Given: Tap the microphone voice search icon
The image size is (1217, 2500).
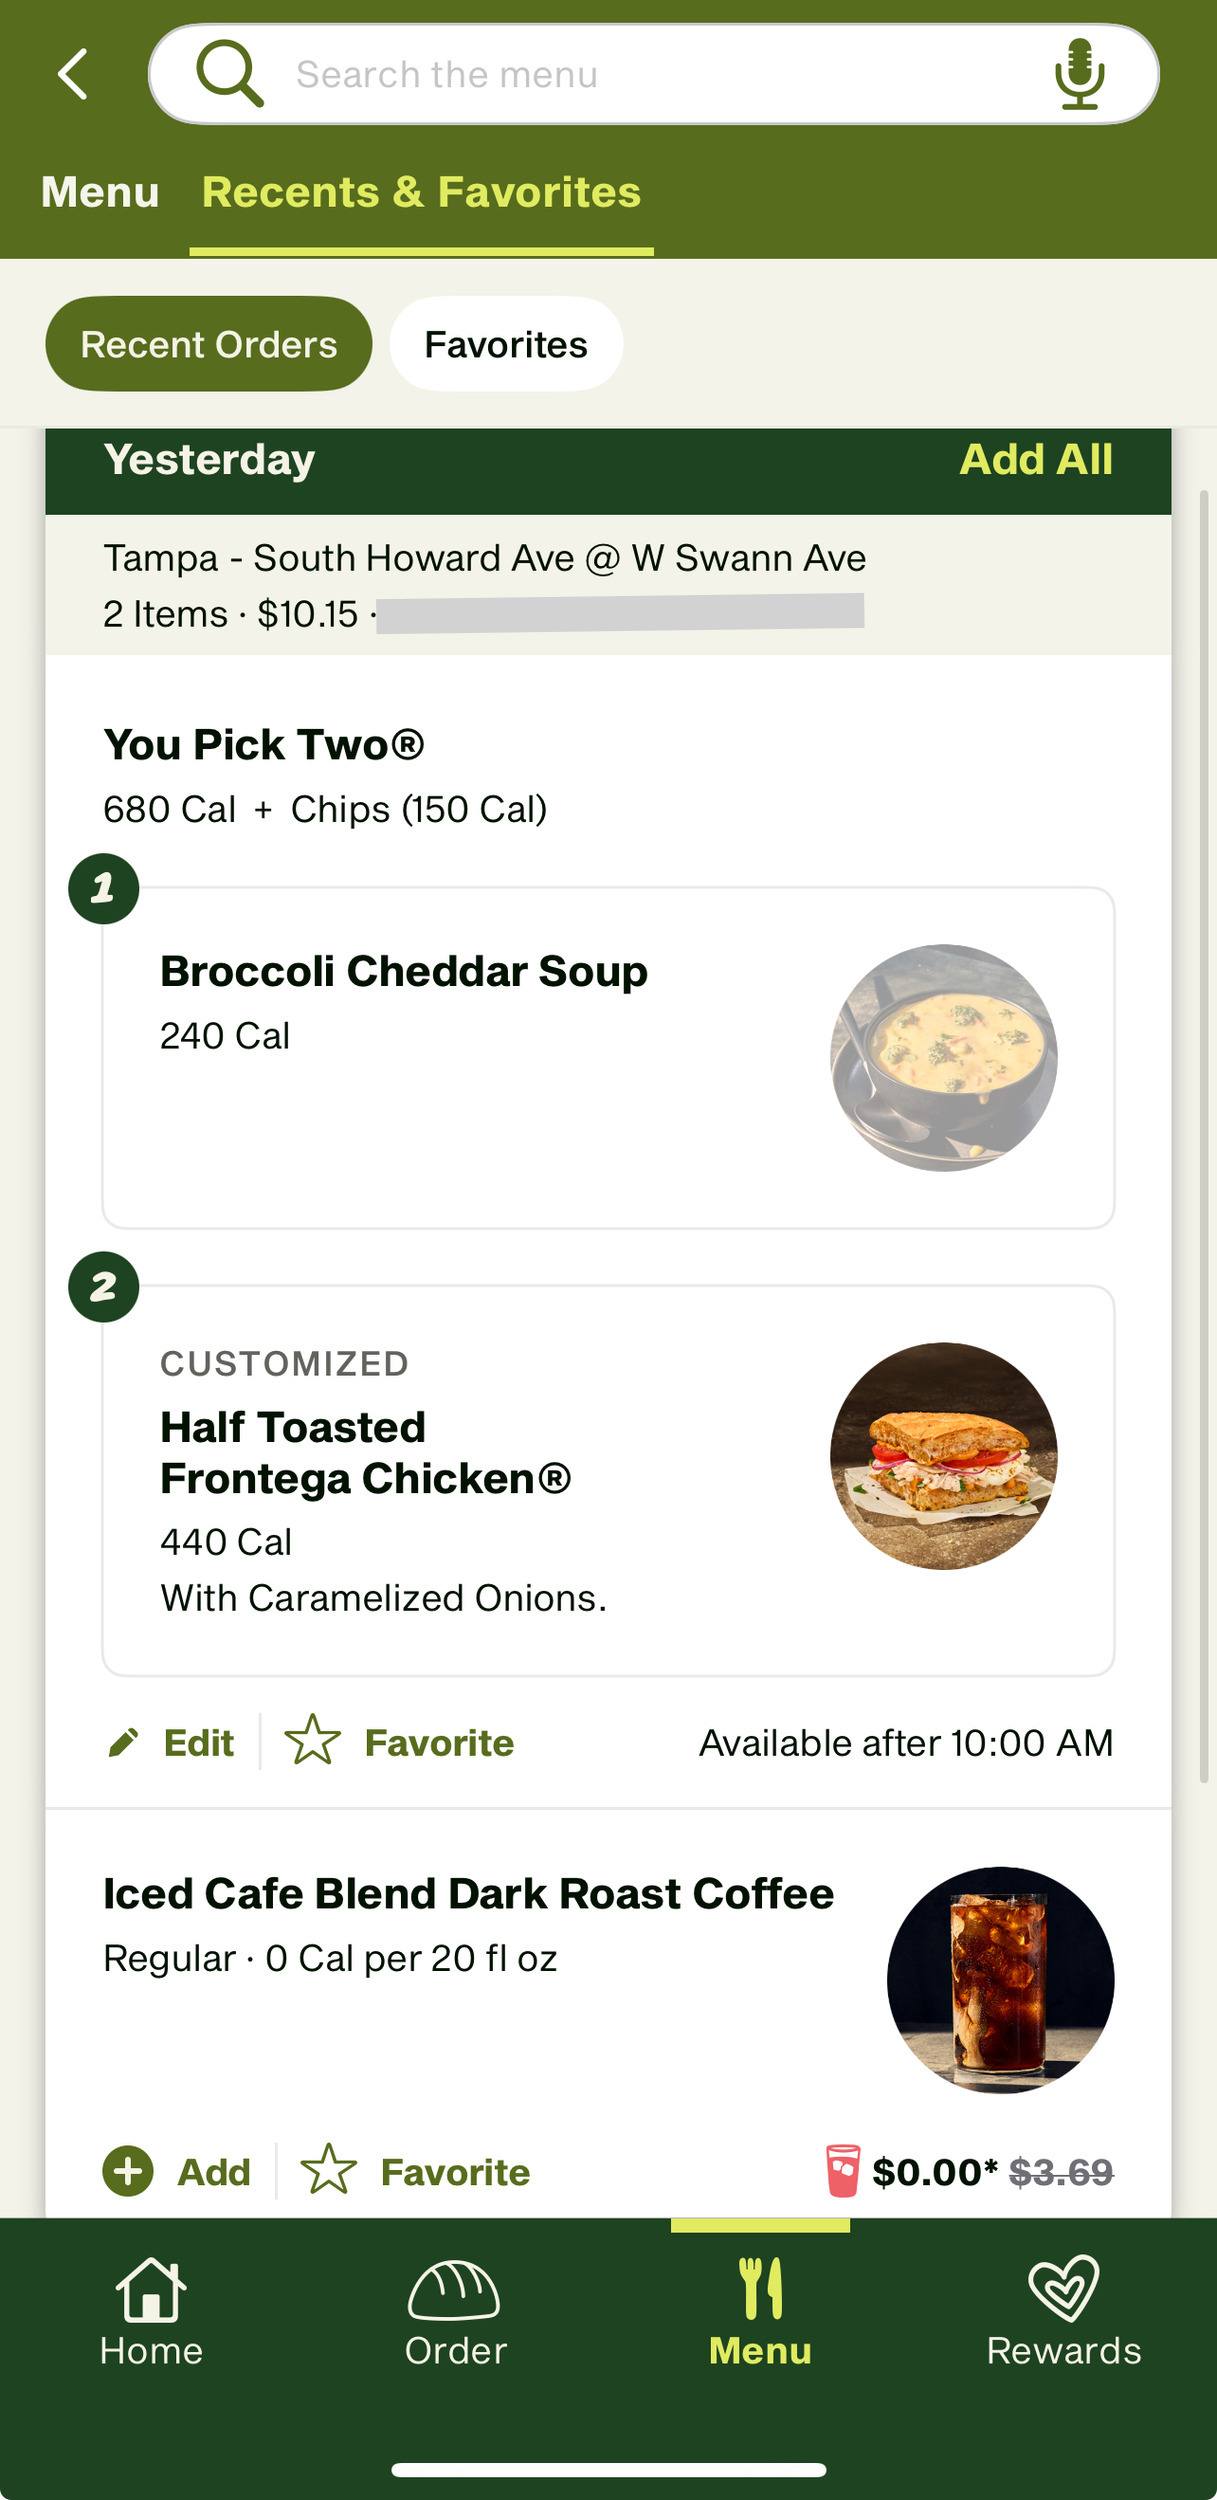Looking at the screenshot, I should tap(1079, 75).
